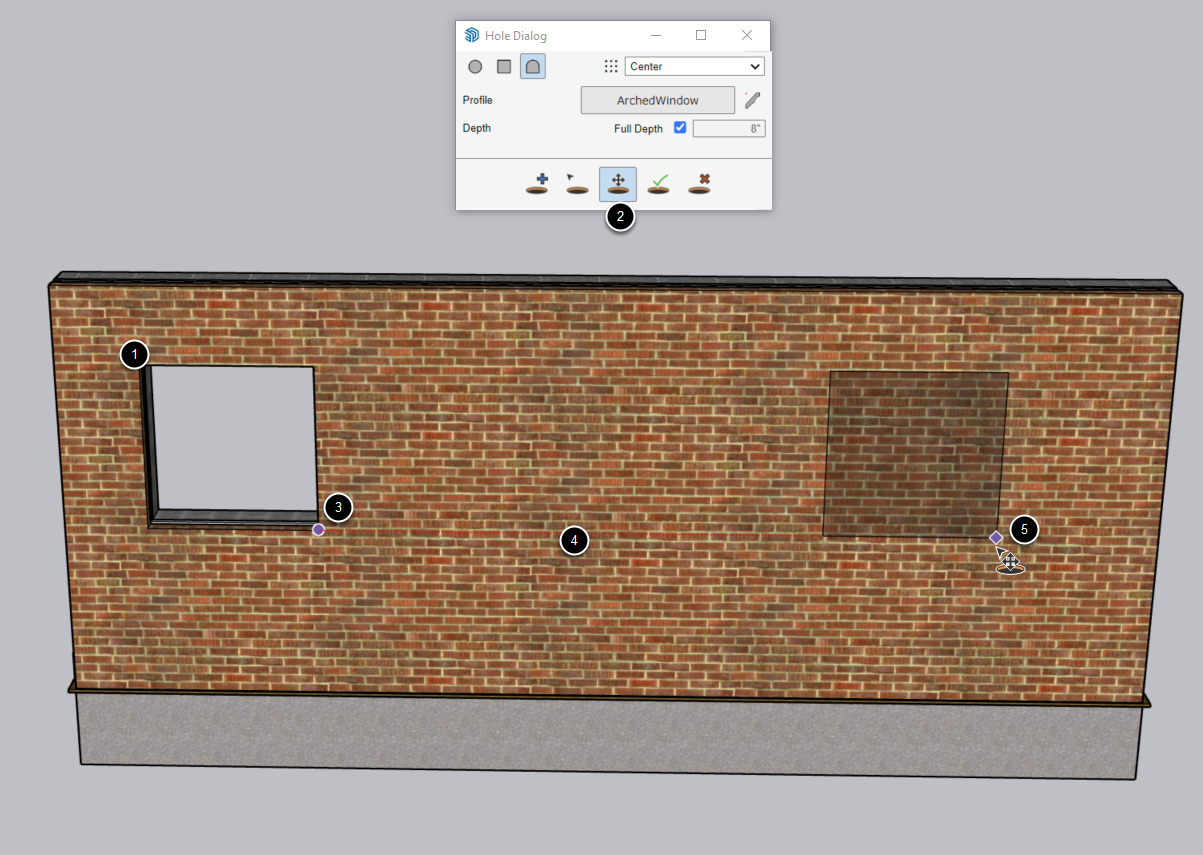Image resolution: width=1203 pixels, height=855 pixels.
Task: Click the shaded hole preview on the wall
Action: tap(915, 455)
